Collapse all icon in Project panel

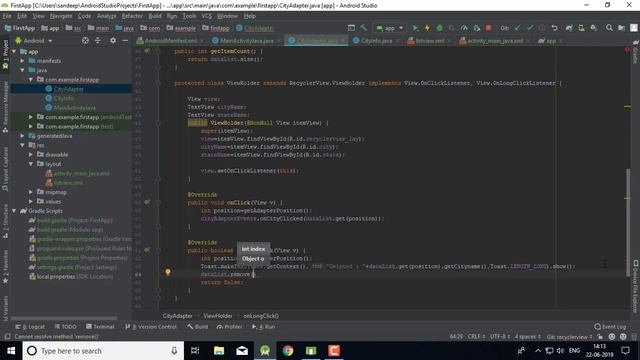point(98,40)
